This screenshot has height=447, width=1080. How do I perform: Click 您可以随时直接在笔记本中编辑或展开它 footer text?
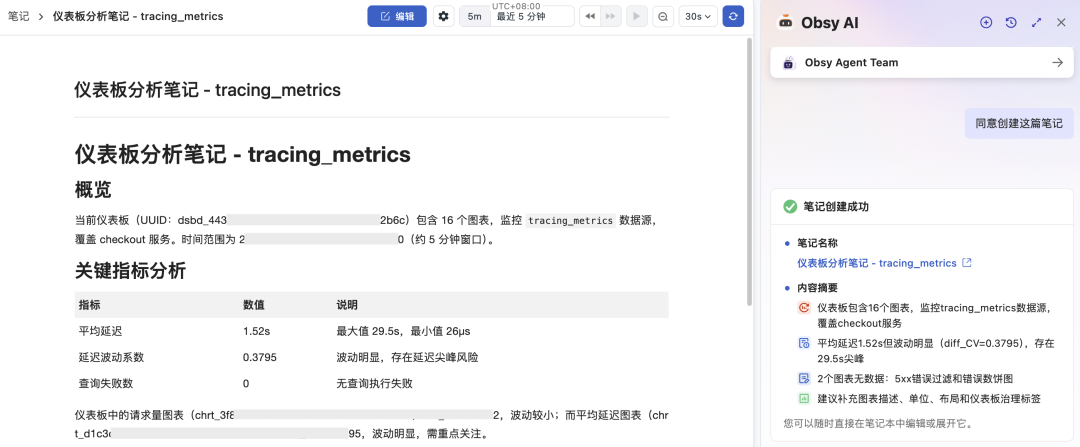[x=880, y=424]
